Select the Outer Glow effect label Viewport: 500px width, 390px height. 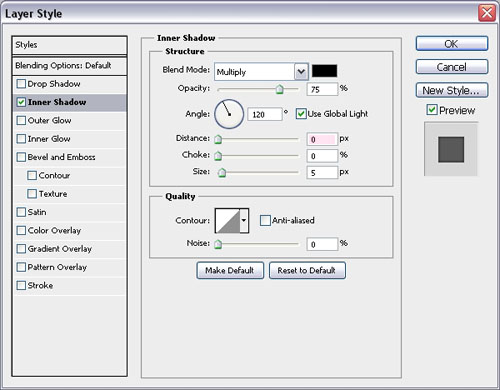(x=49, y=120)
